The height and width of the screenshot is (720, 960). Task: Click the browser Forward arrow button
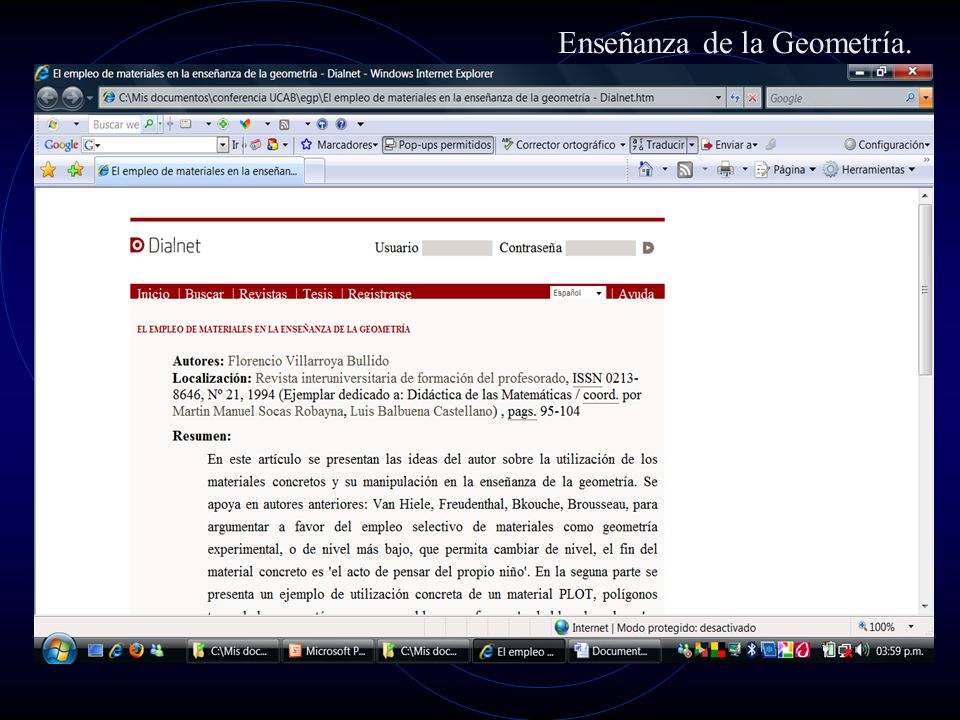tap(73, 97)
